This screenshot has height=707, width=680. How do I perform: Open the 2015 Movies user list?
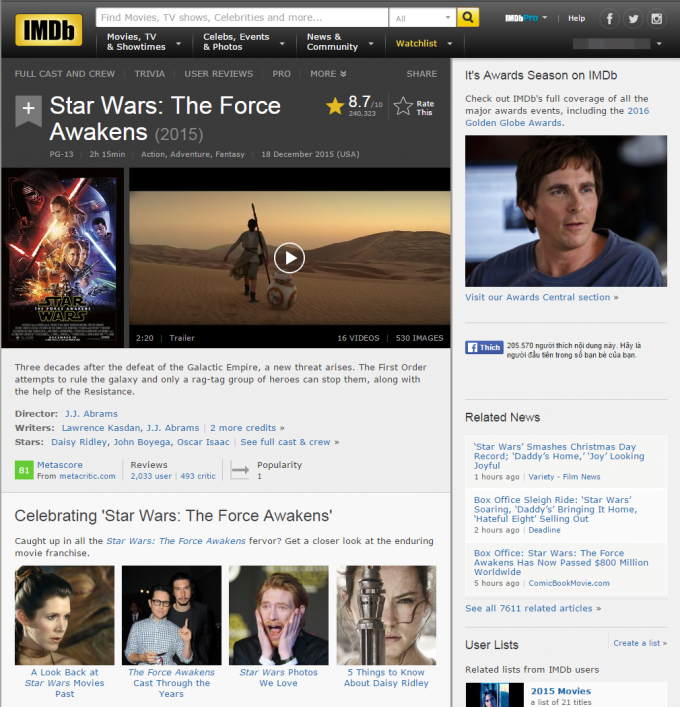pyautogui.click(x=561, y=691)
